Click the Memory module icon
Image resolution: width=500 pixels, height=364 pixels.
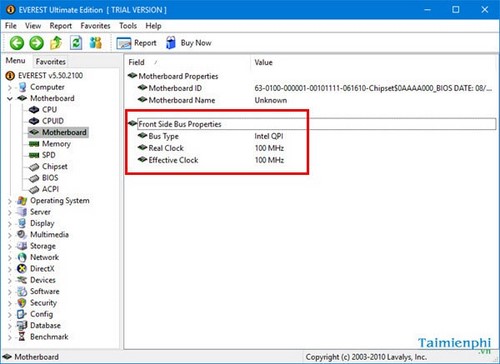click(x=34, y=144)
